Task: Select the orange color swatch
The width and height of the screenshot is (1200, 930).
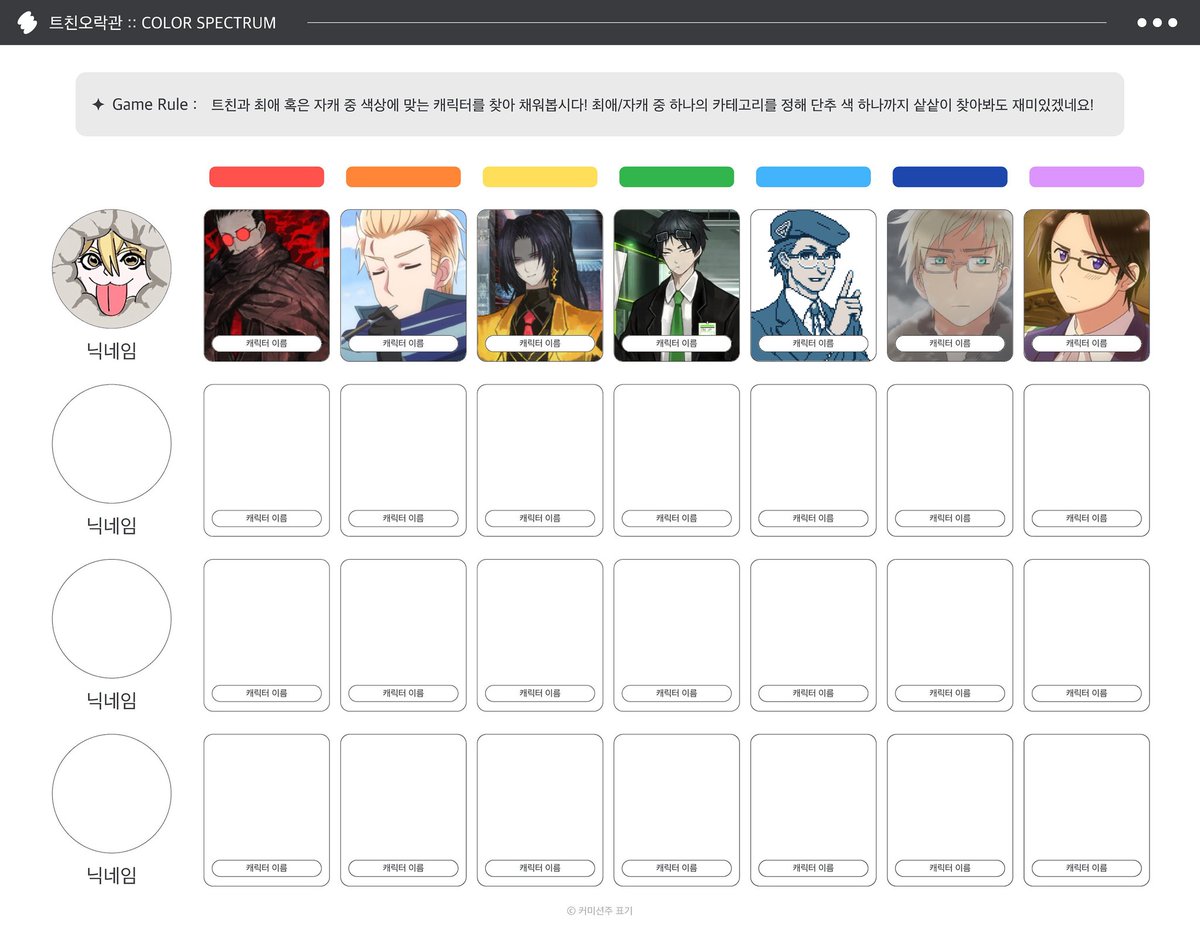Action: 403,177
